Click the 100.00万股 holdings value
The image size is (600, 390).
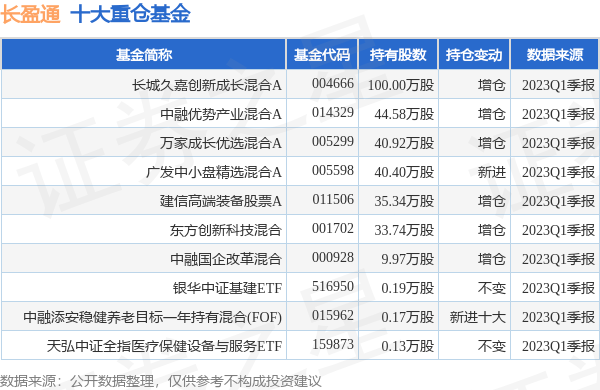point(401,85)
